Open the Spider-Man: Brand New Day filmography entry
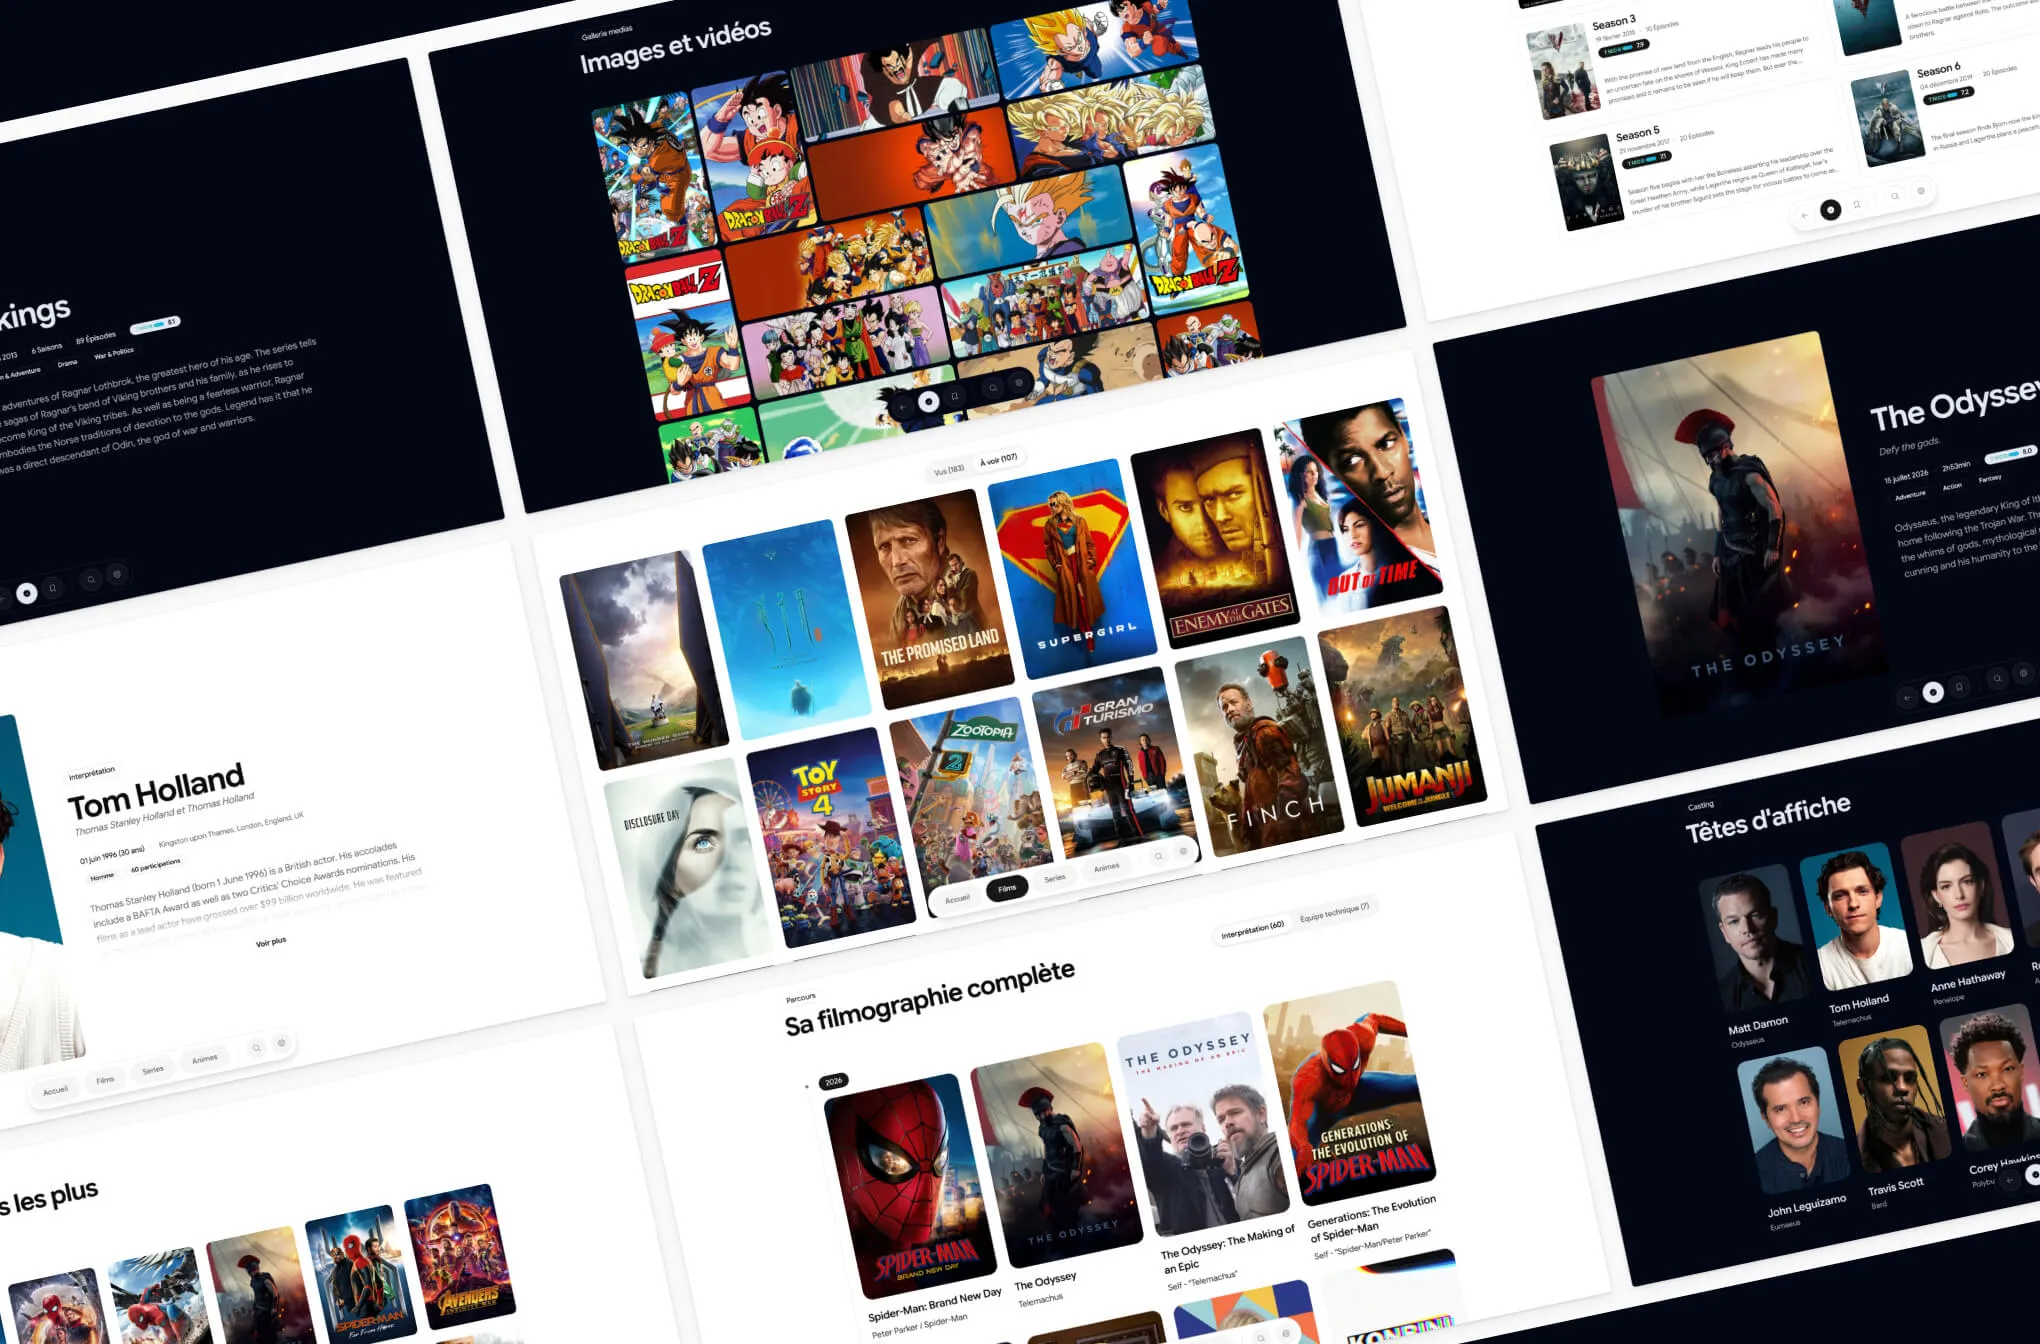This screenshot has height=1344, width=2040. tap(910, 1187)
